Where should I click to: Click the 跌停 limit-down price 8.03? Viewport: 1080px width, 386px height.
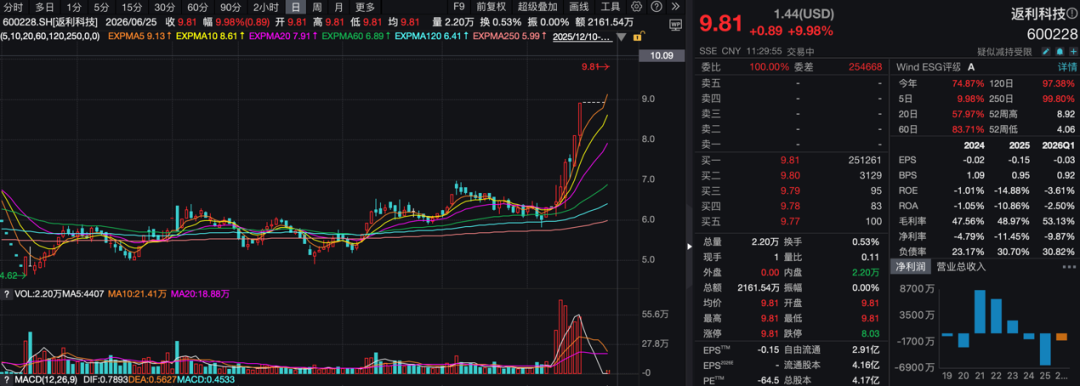tap(871, 334)
